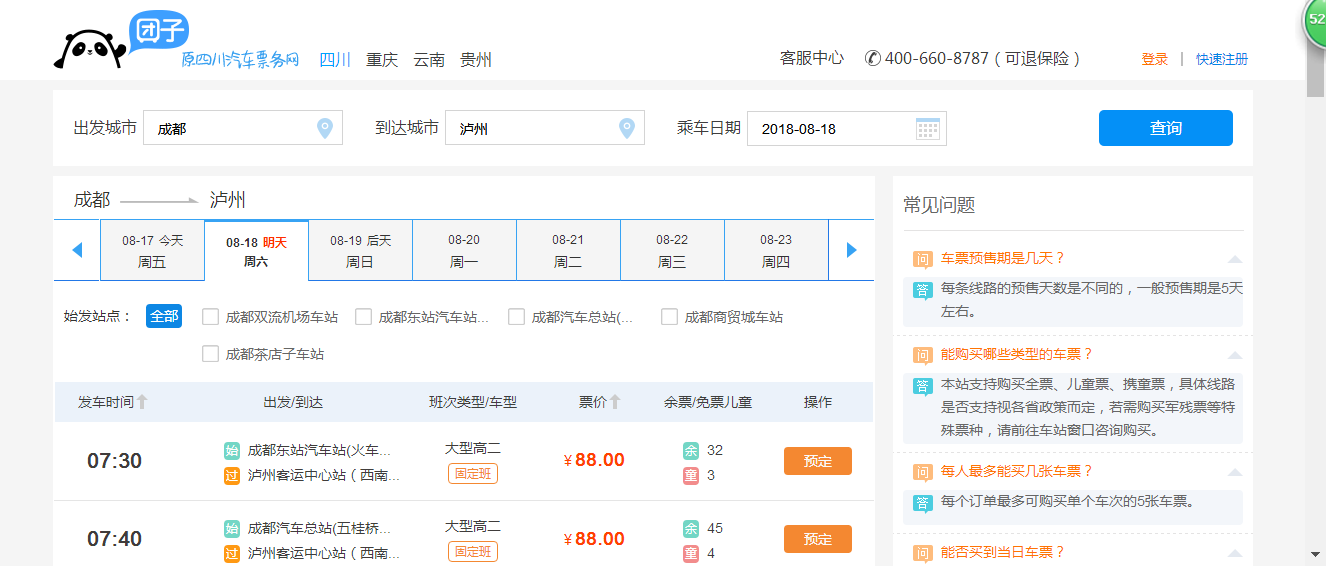
Task: Click location pin in arrival city field
Action: pos(626,128)
